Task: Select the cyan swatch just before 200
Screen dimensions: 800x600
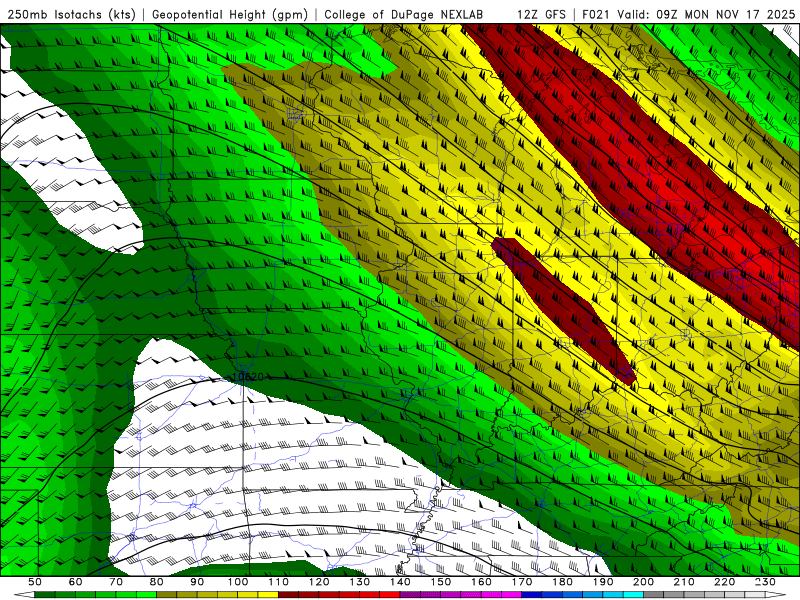Action: click(x=633, y=595)
